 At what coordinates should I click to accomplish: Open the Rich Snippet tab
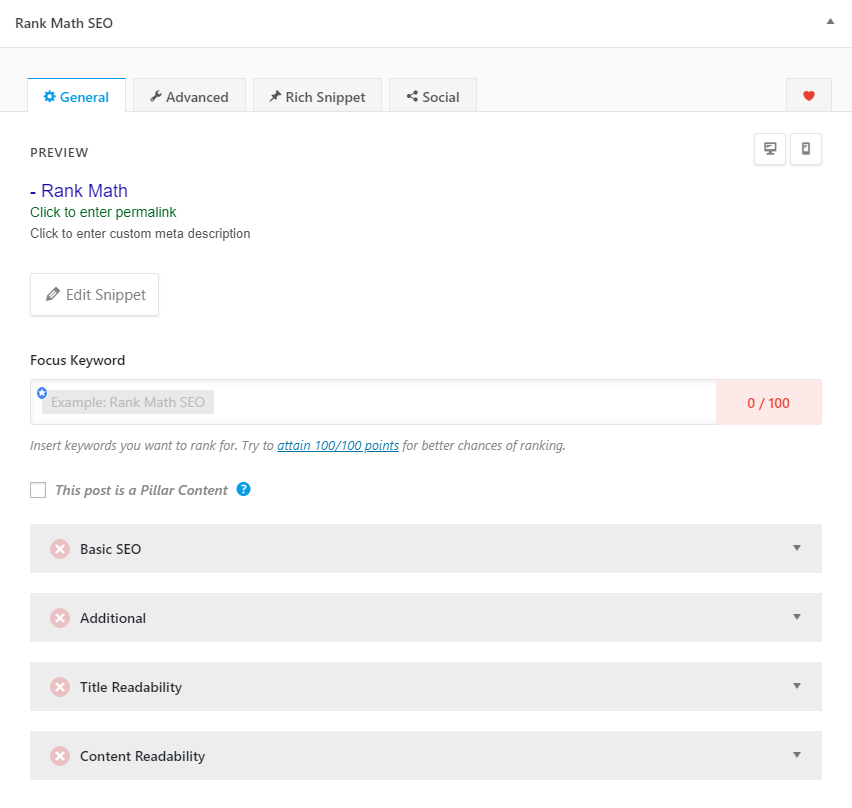(317, 96)
